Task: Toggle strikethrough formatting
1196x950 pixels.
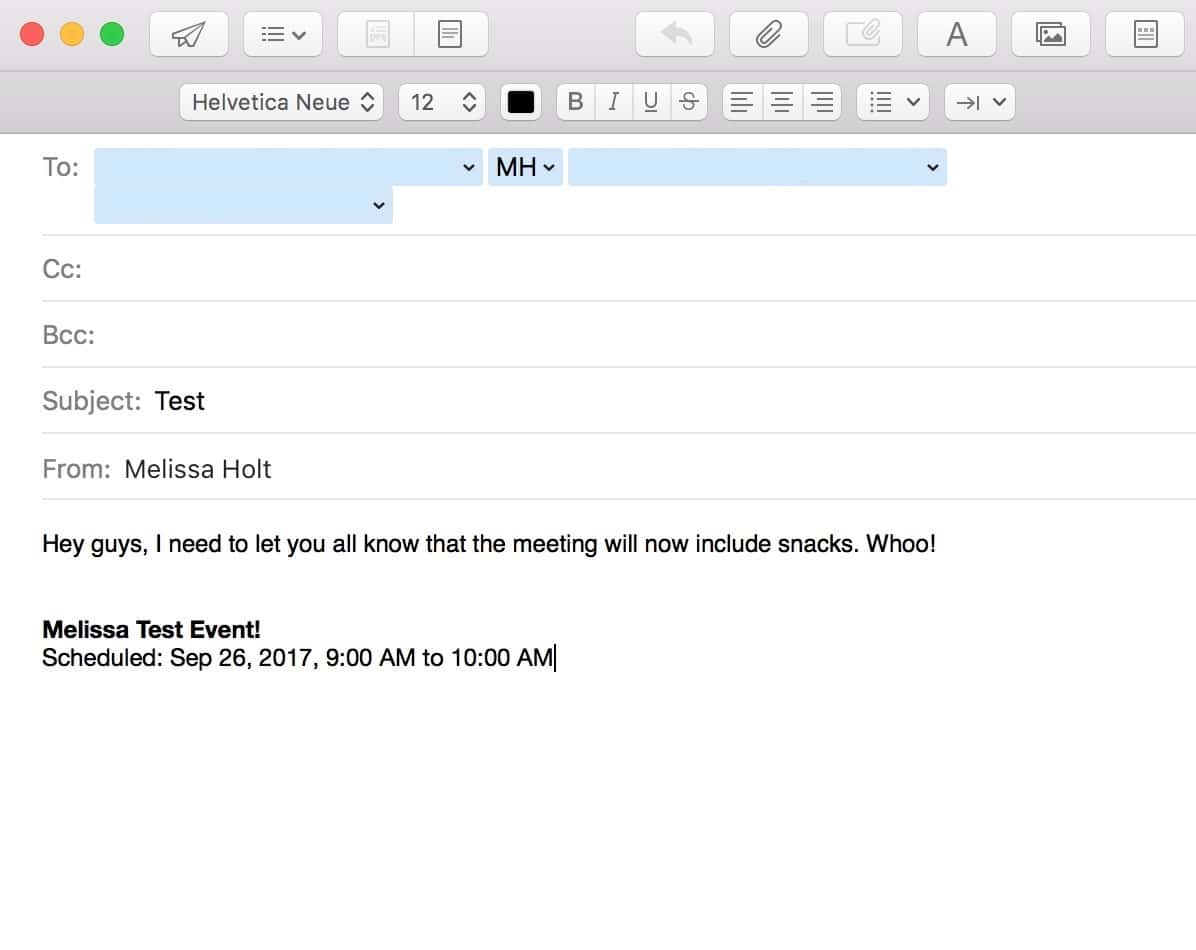Action: click(x=688, y=102)
